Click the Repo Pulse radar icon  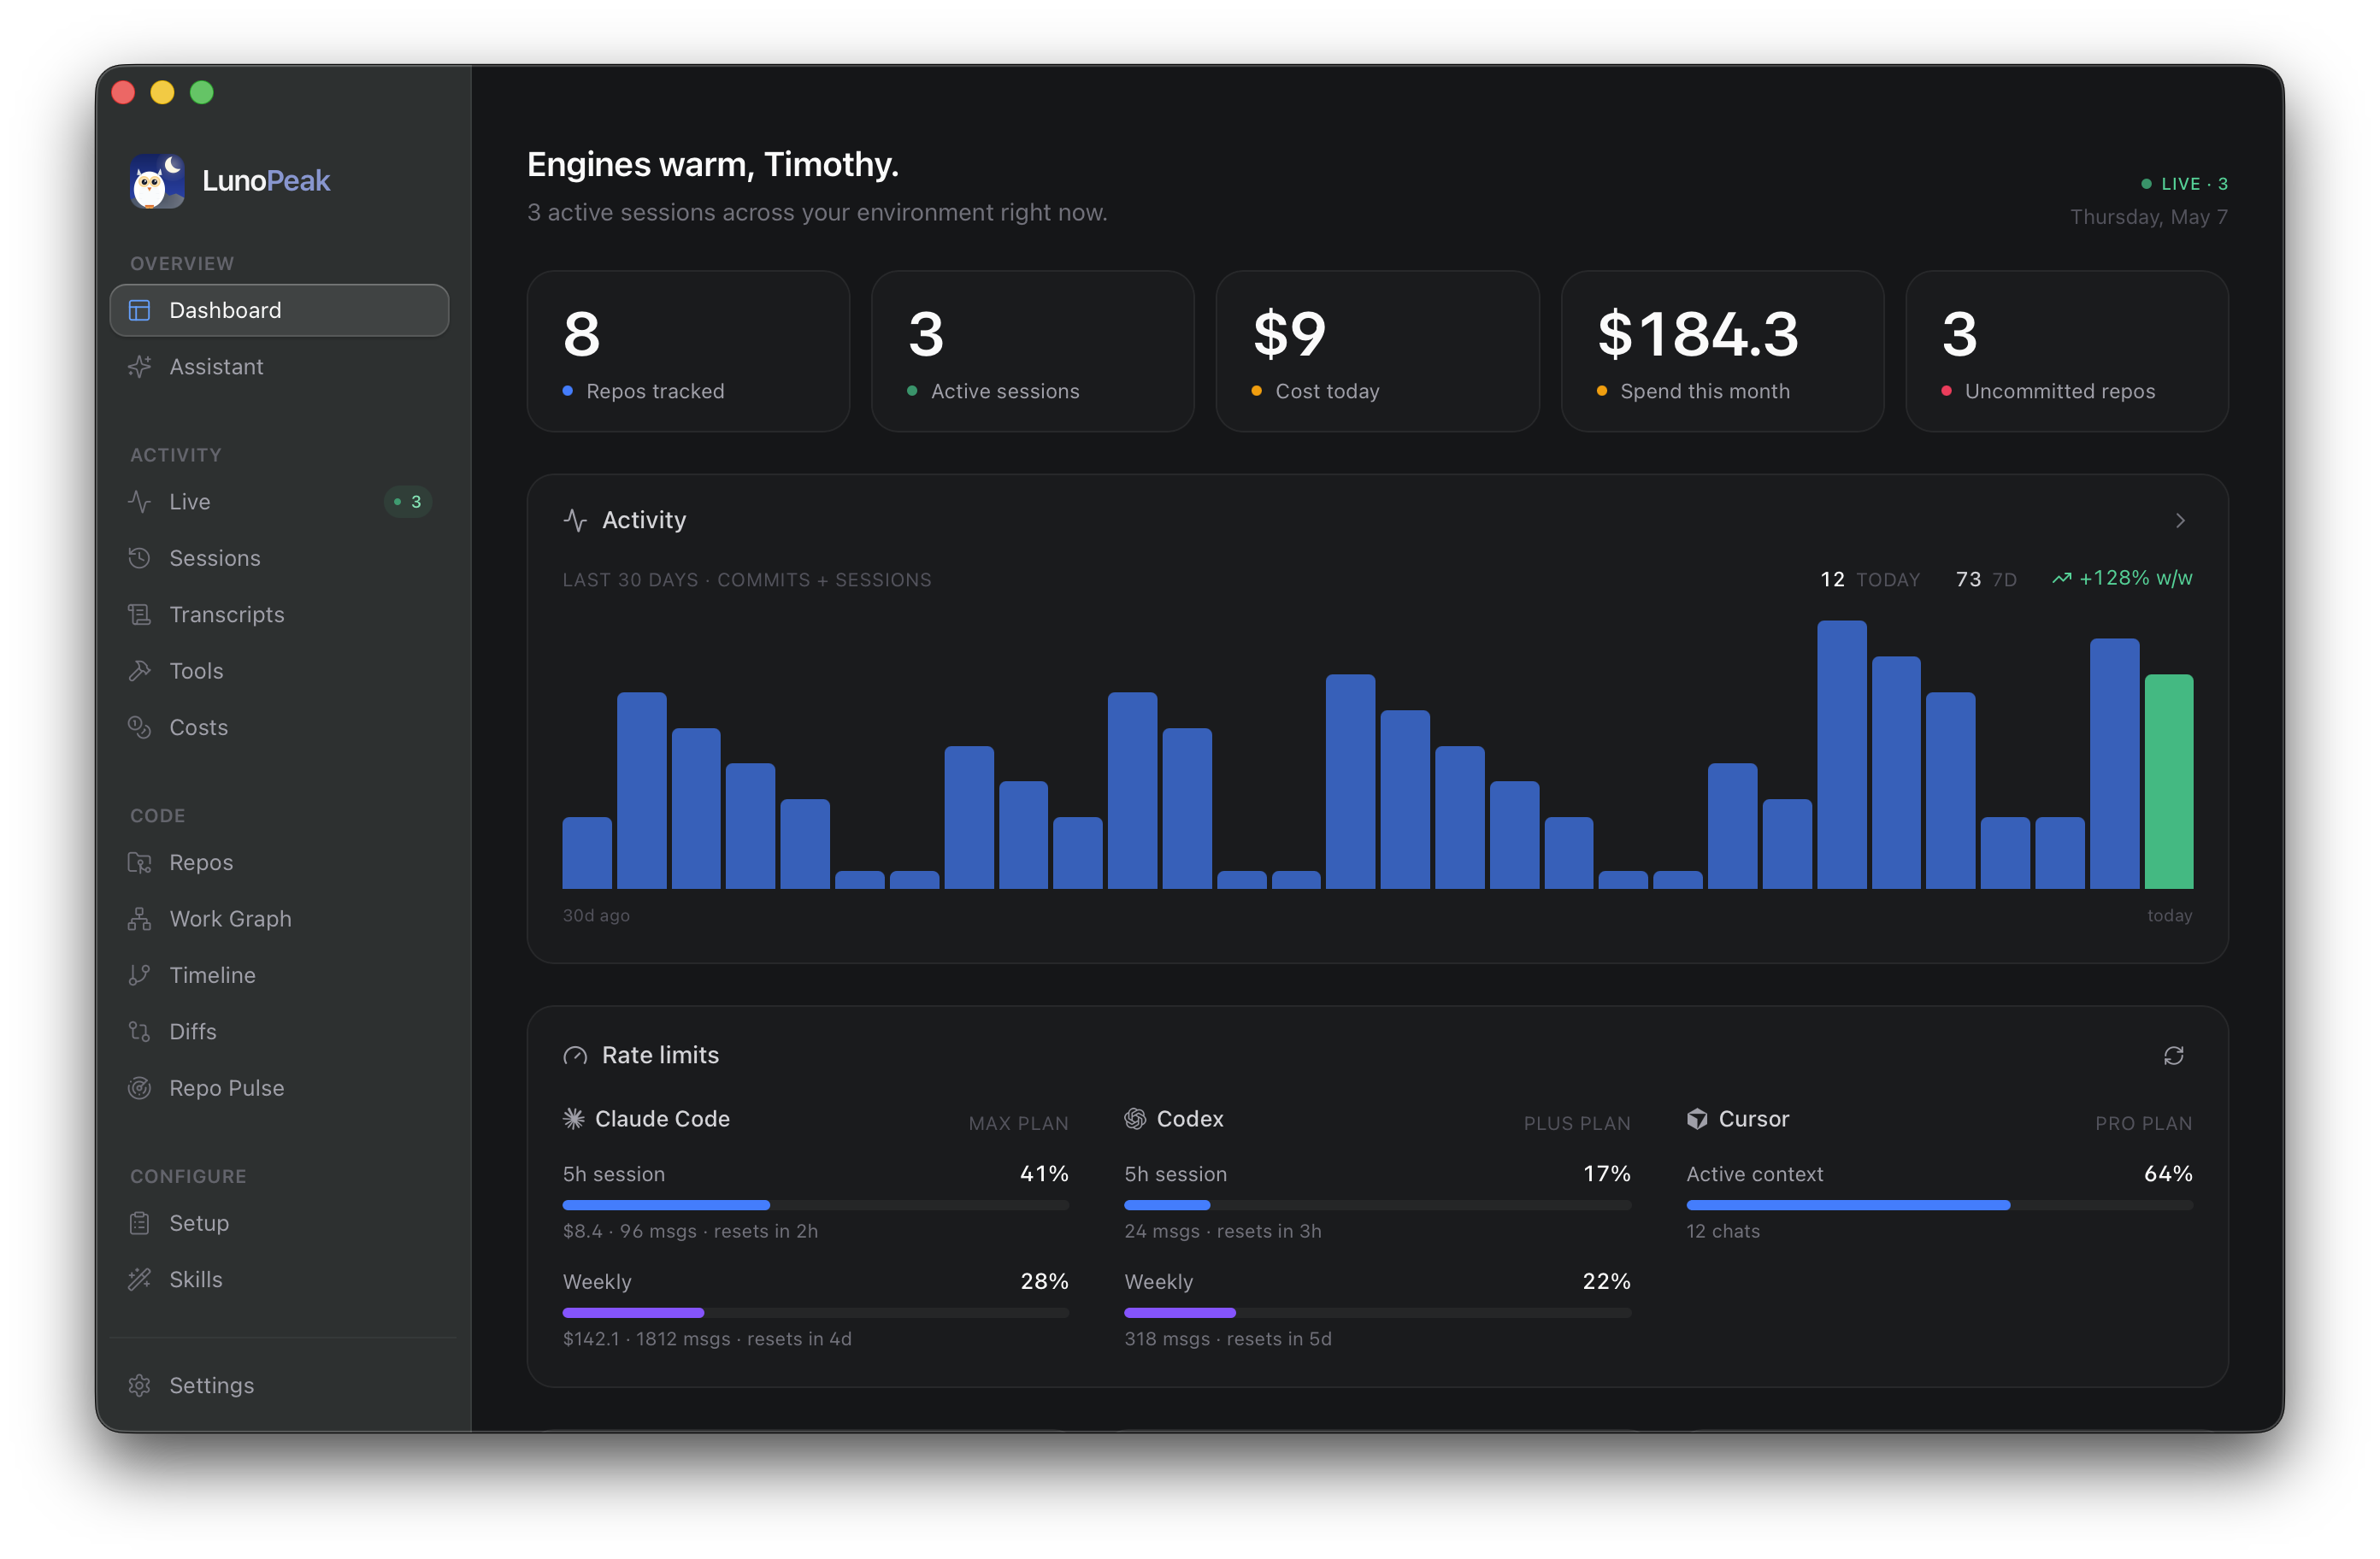[x=140, y=1087]
